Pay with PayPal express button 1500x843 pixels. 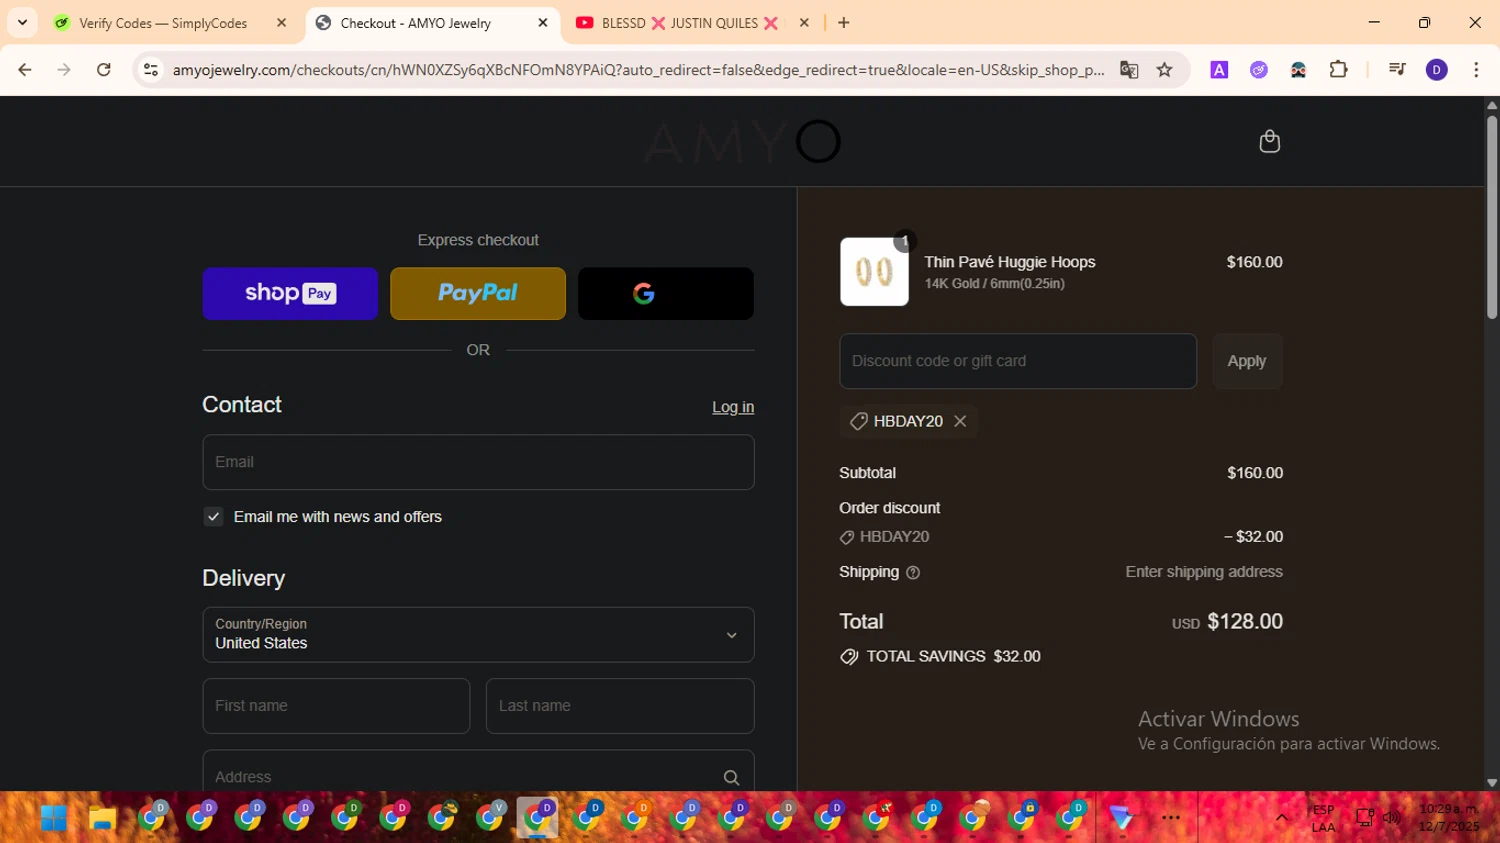(478, 293)
